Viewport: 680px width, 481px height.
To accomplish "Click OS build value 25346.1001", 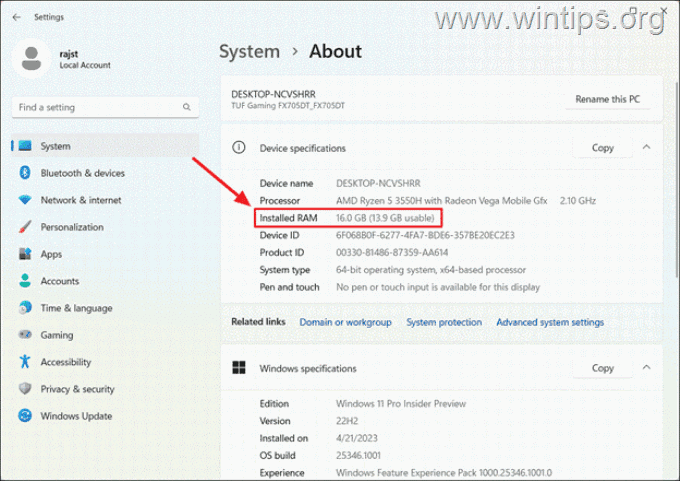I will [358, 455].
